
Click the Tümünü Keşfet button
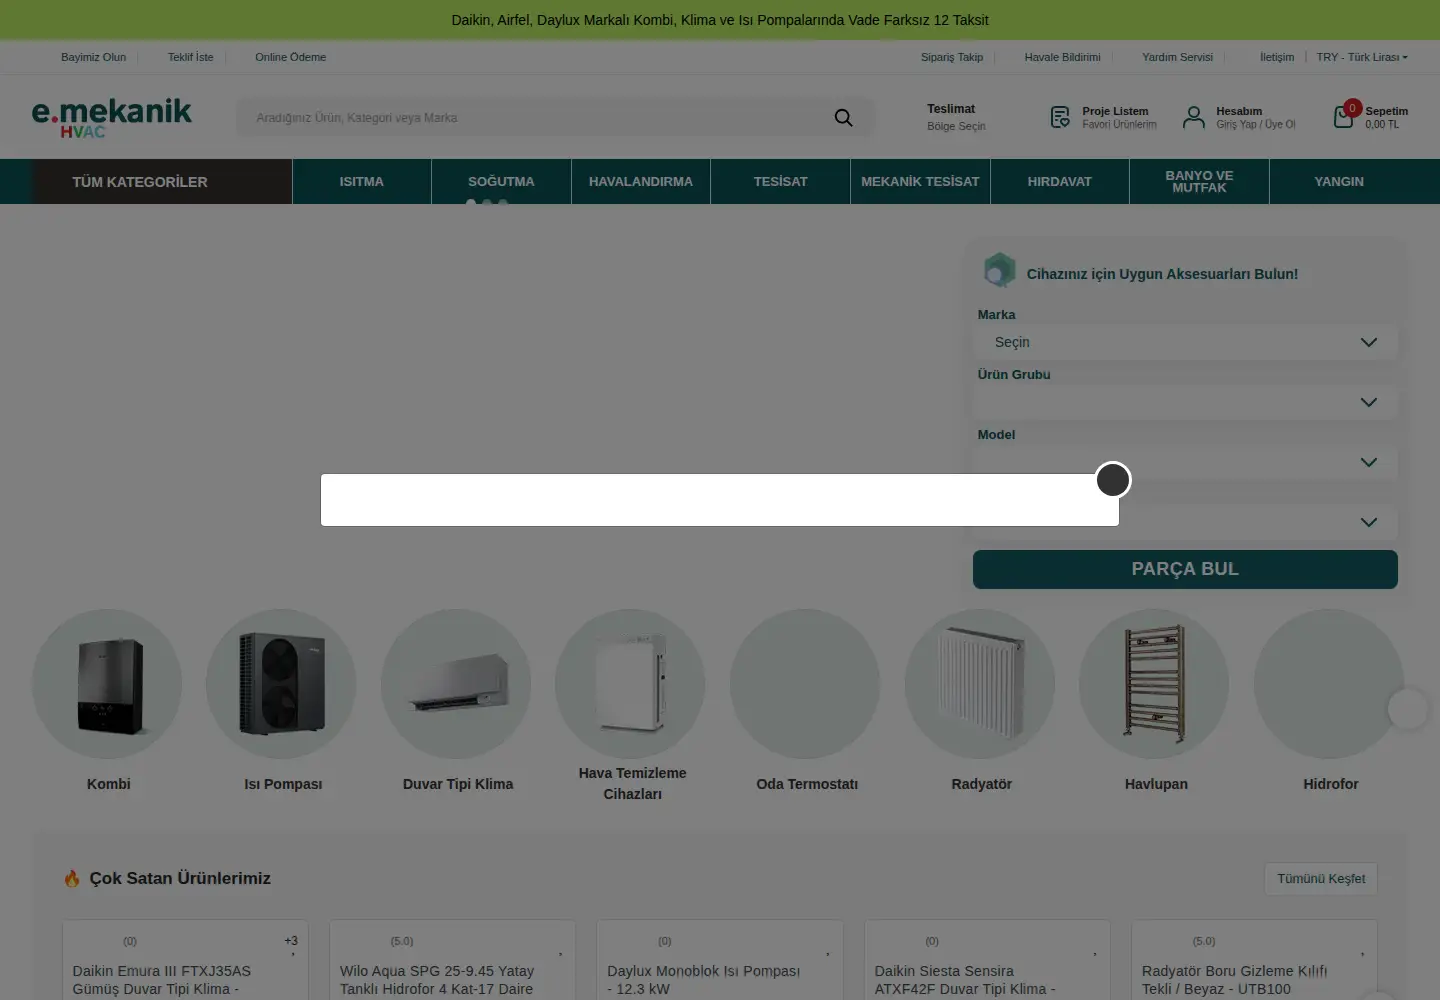click(x=1321, y=879)
